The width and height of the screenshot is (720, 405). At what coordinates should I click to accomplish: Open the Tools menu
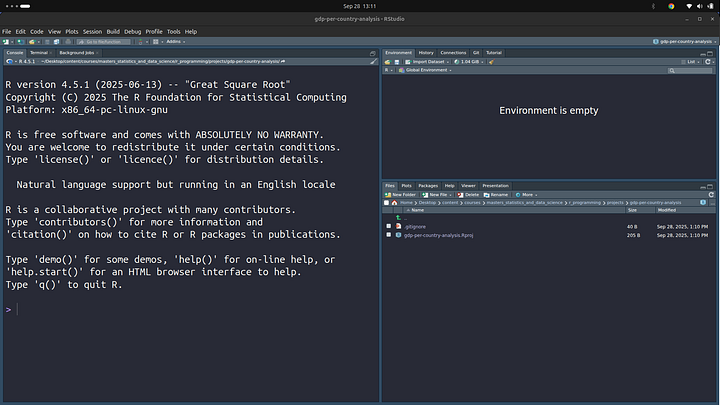click(174, 32)
